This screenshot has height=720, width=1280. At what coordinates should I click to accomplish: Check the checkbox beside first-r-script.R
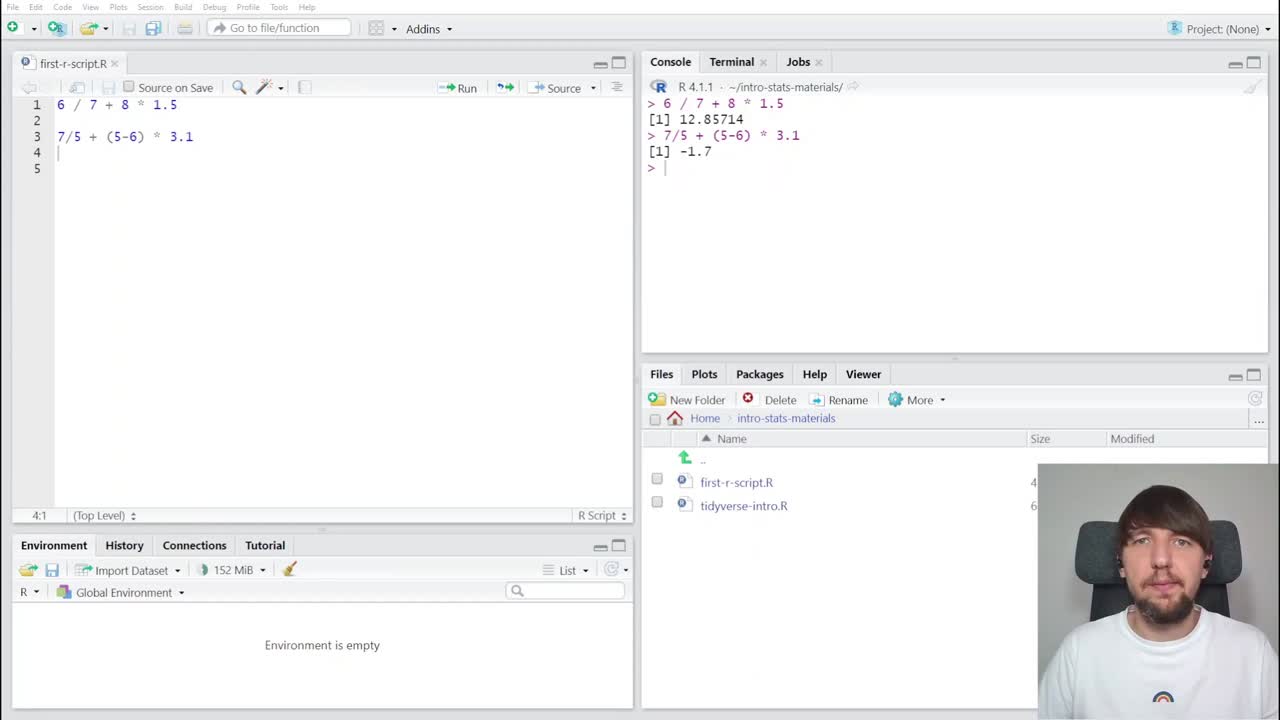(657, 479)
